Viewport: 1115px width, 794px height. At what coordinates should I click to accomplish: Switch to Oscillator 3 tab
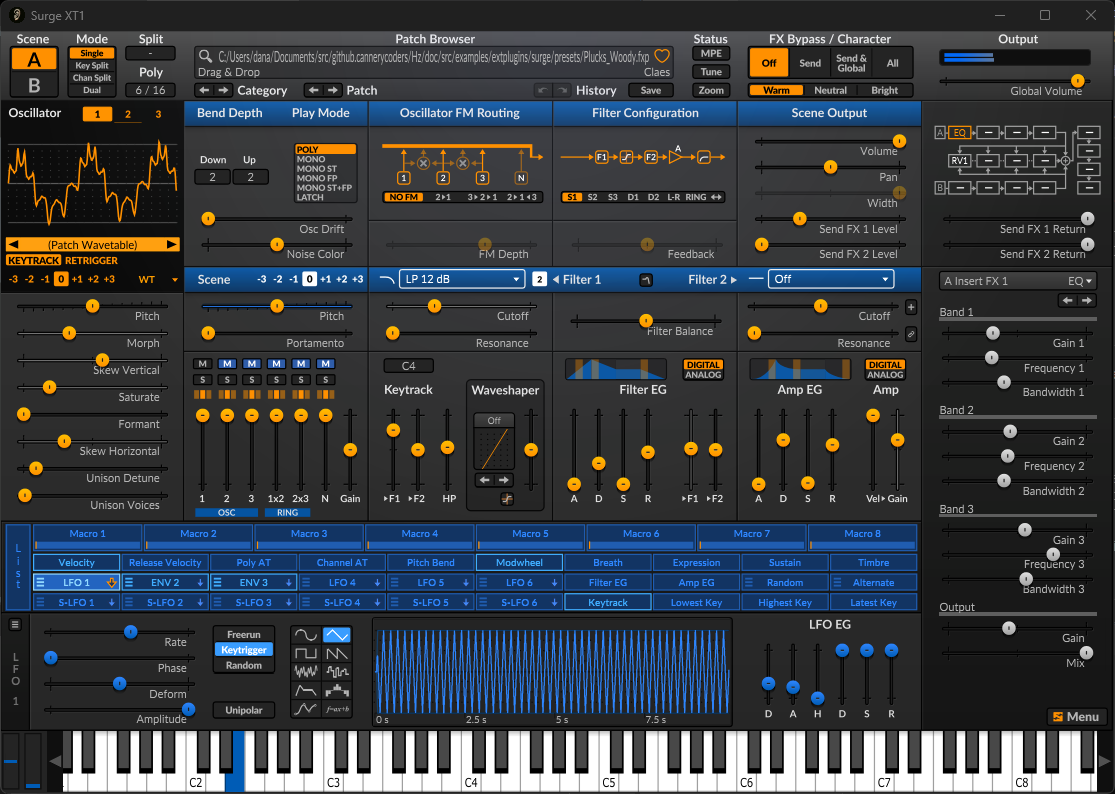[x=158, y=114]
